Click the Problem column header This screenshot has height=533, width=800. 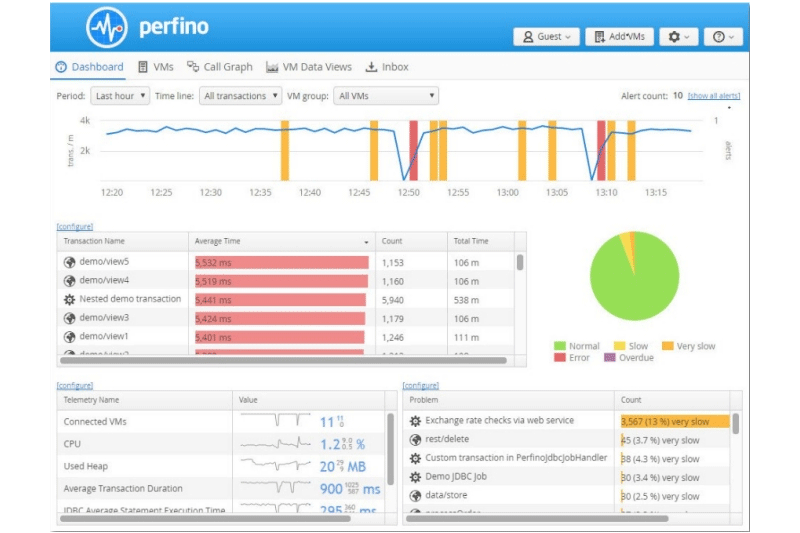coord(509,400)
